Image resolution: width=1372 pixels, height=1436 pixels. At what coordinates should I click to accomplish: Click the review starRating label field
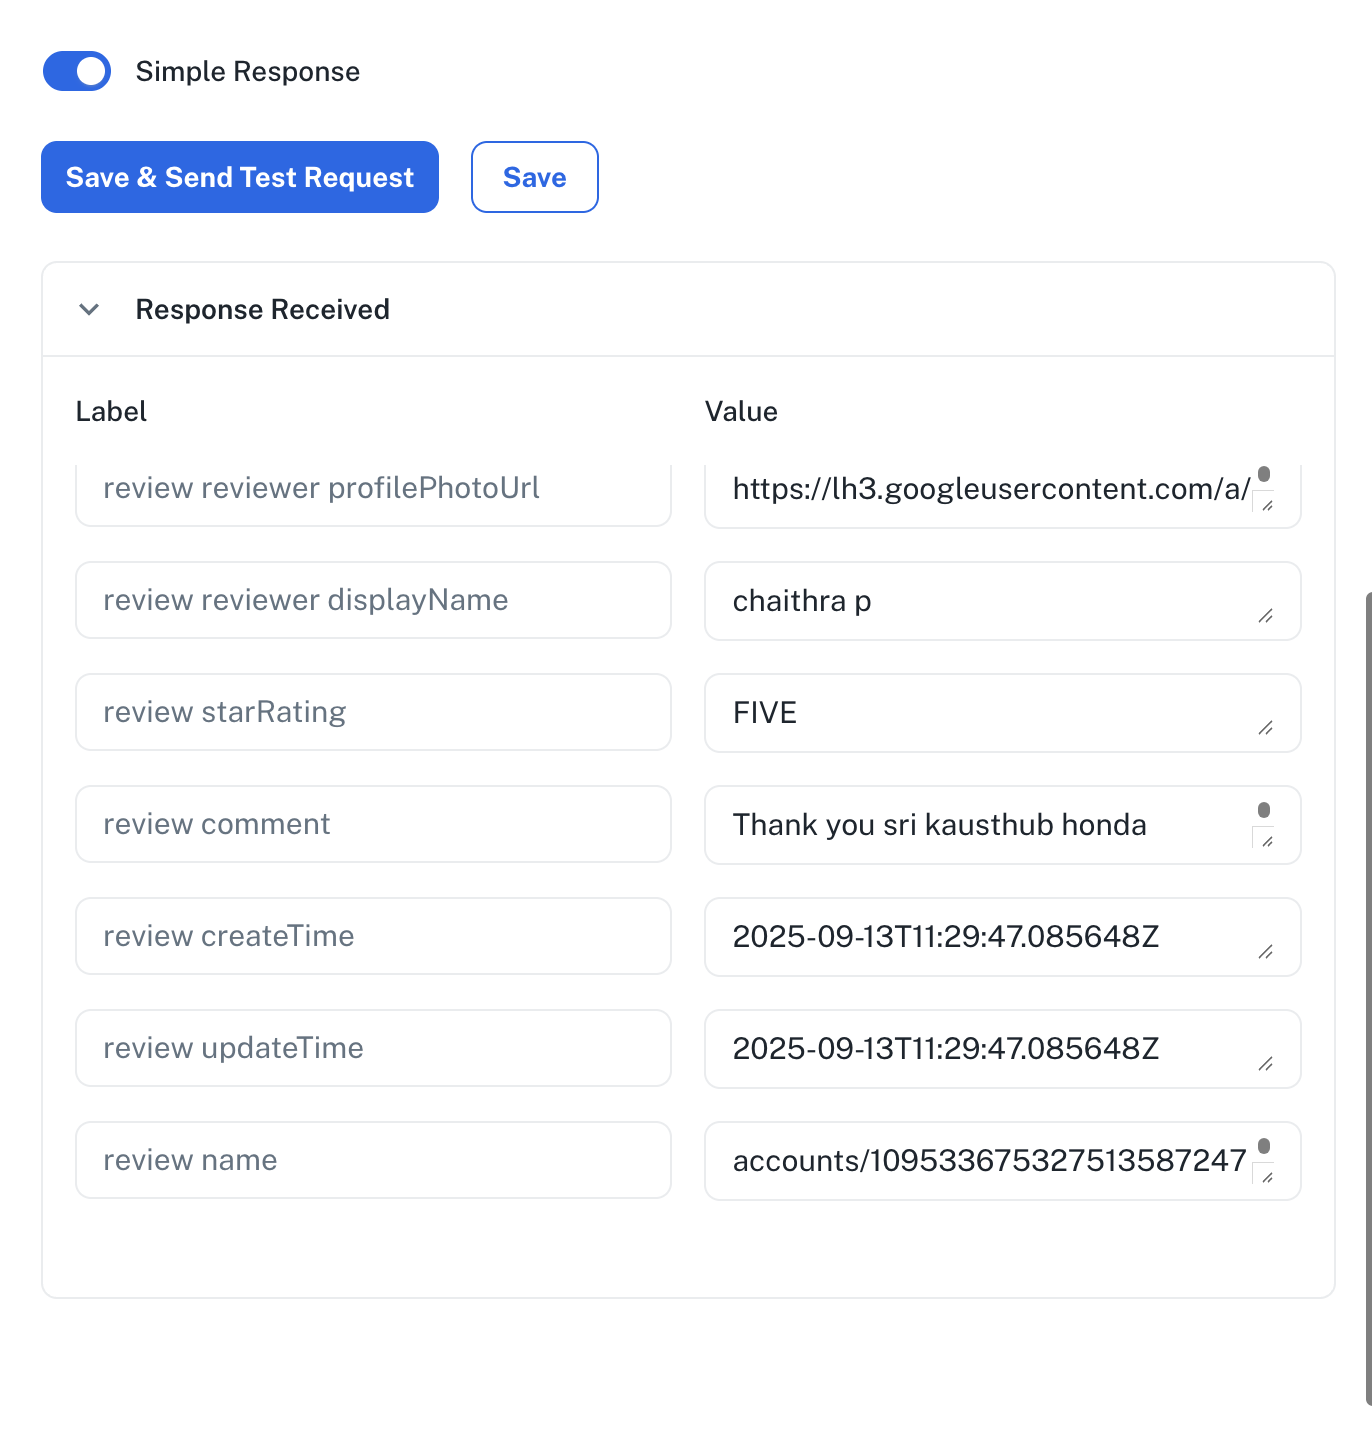[x=373, y=712]
